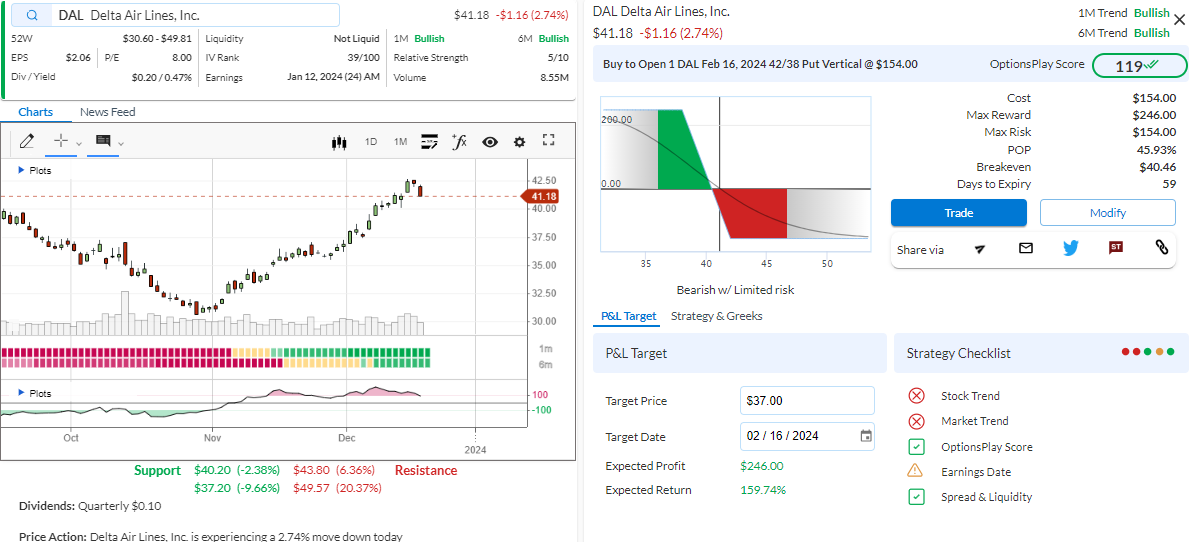Click the Earnings Date warning icon

(x=917, y=471)
